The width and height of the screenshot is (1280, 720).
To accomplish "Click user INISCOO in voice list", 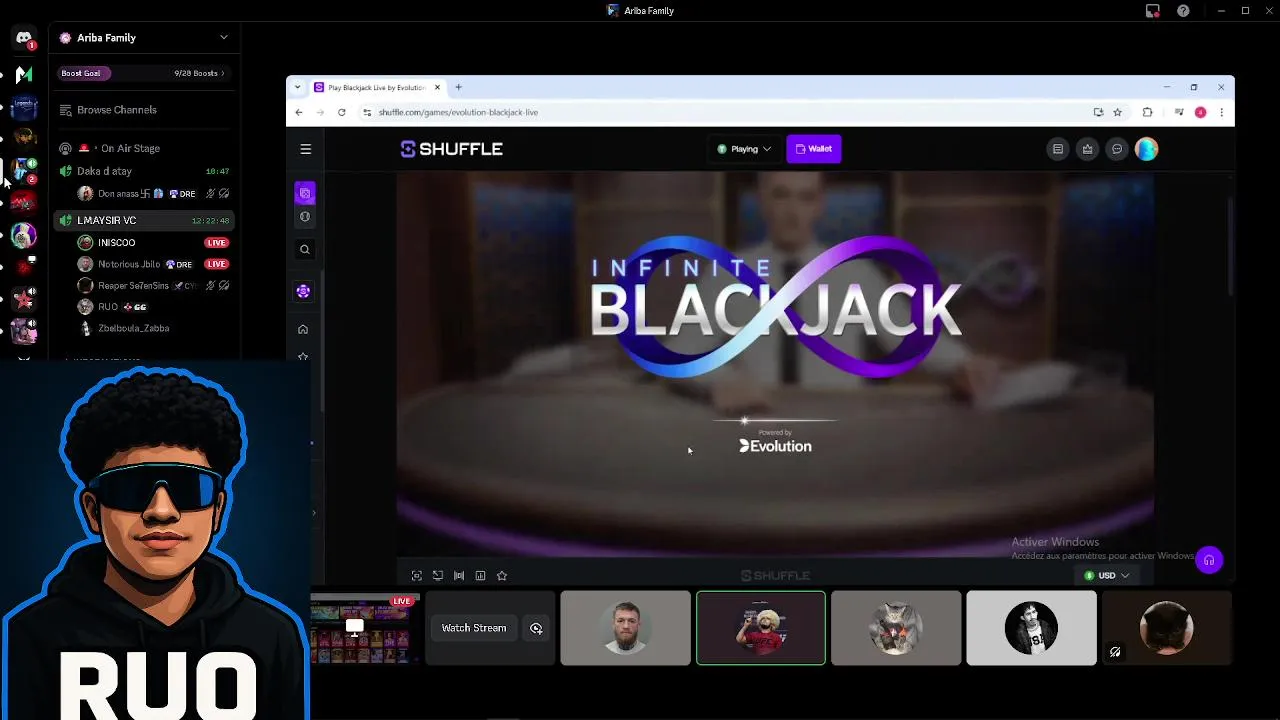I will (153, 242).
